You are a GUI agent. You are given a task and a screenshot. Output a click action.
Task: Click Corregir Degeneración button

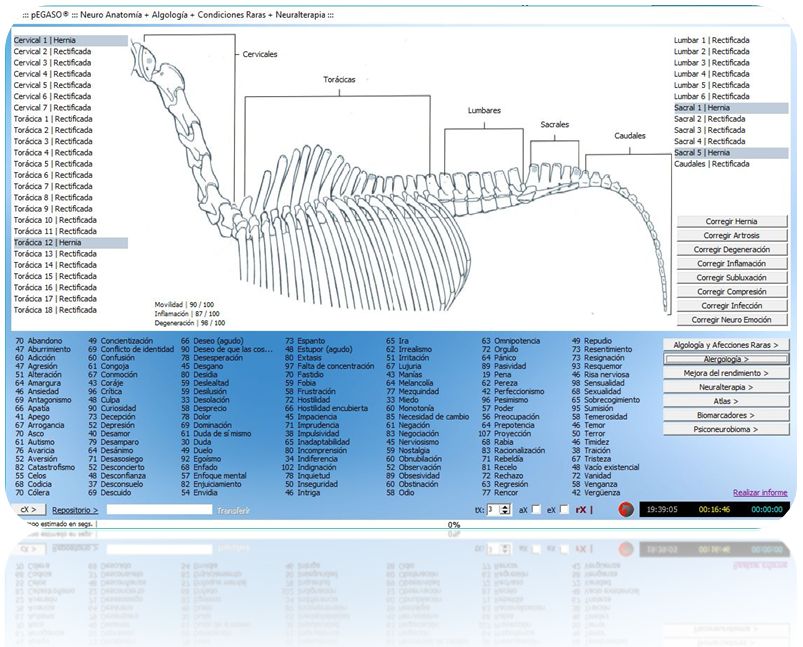(x=732, y=249)
